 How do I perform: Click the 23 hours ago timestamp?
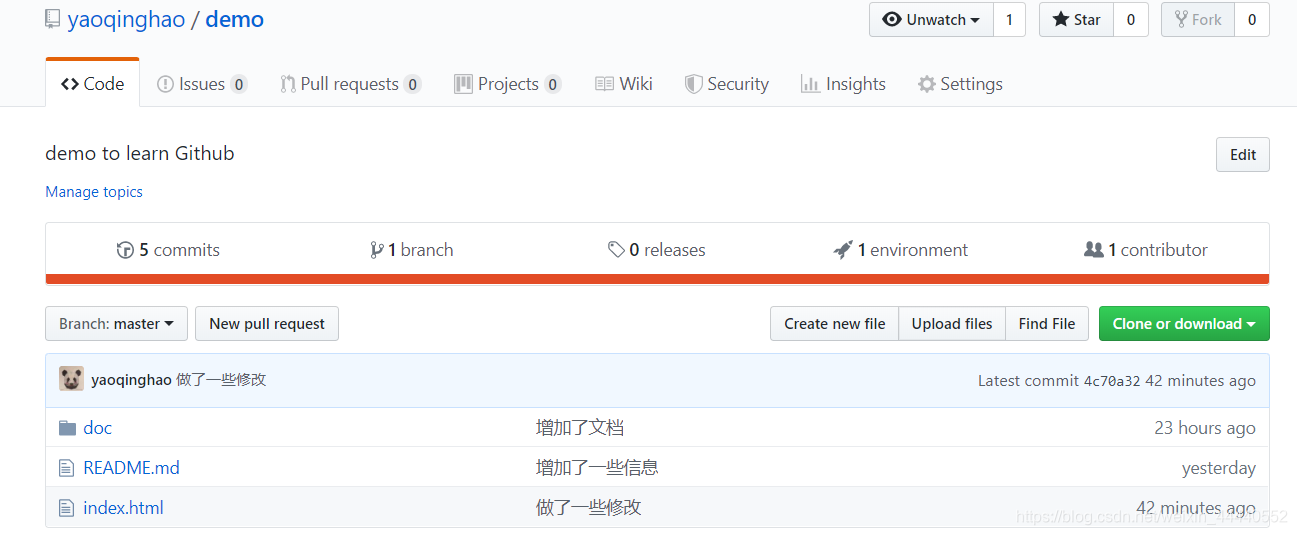[x=1205, y=428]
